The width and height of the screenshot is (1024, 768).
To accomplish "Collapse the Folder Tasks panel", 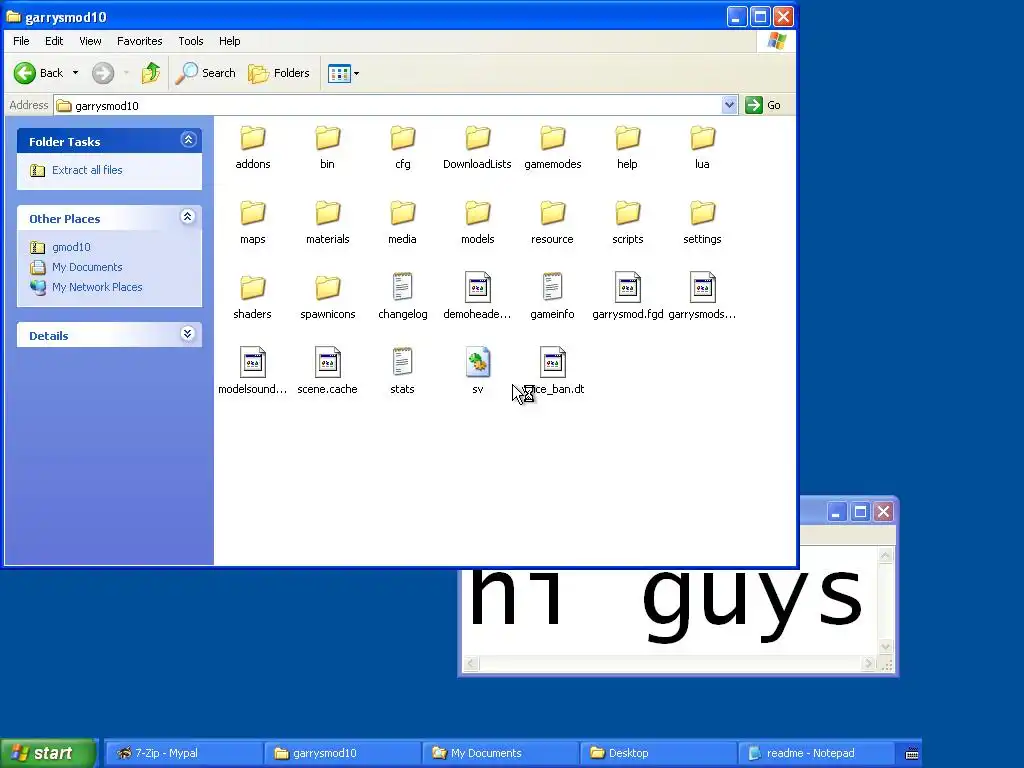I will [188, 140].
